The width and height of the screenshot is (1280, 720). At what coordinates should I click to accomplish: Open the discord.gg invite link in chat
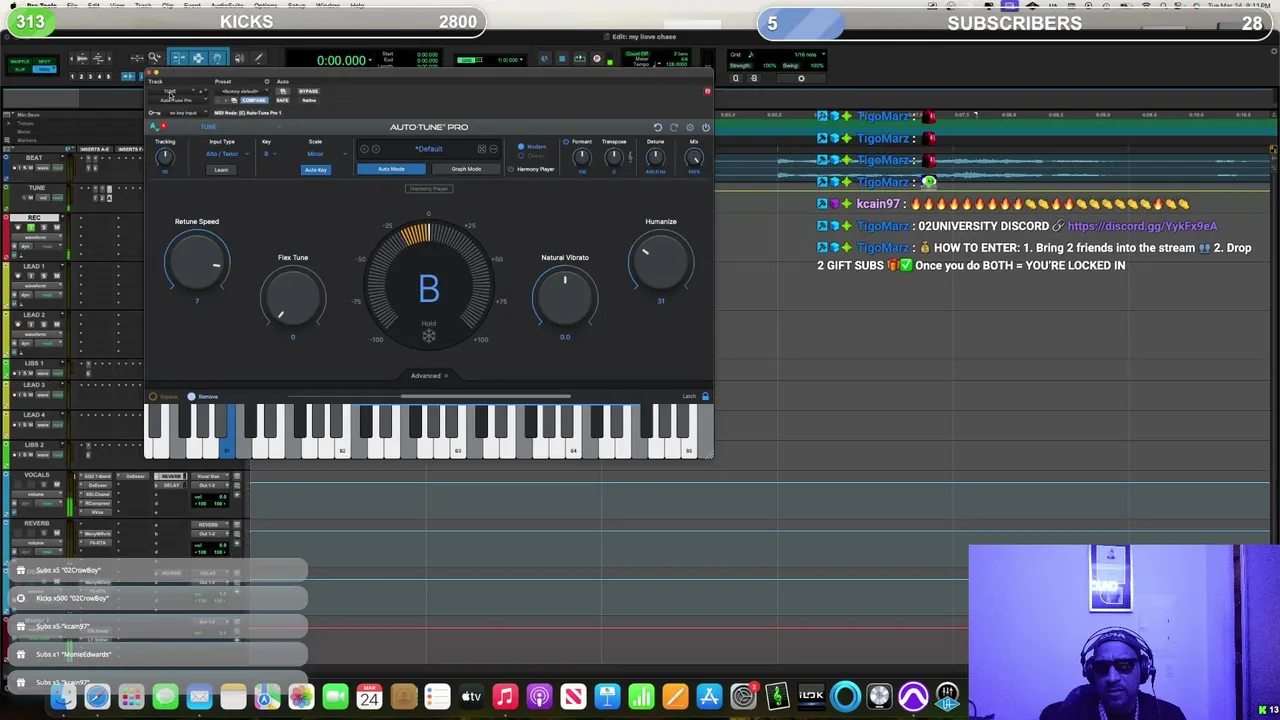click(1142, 226)
